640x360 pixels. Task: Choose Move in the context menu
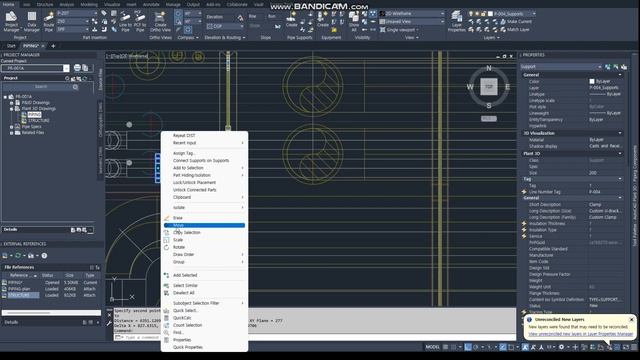coord(204,225)
